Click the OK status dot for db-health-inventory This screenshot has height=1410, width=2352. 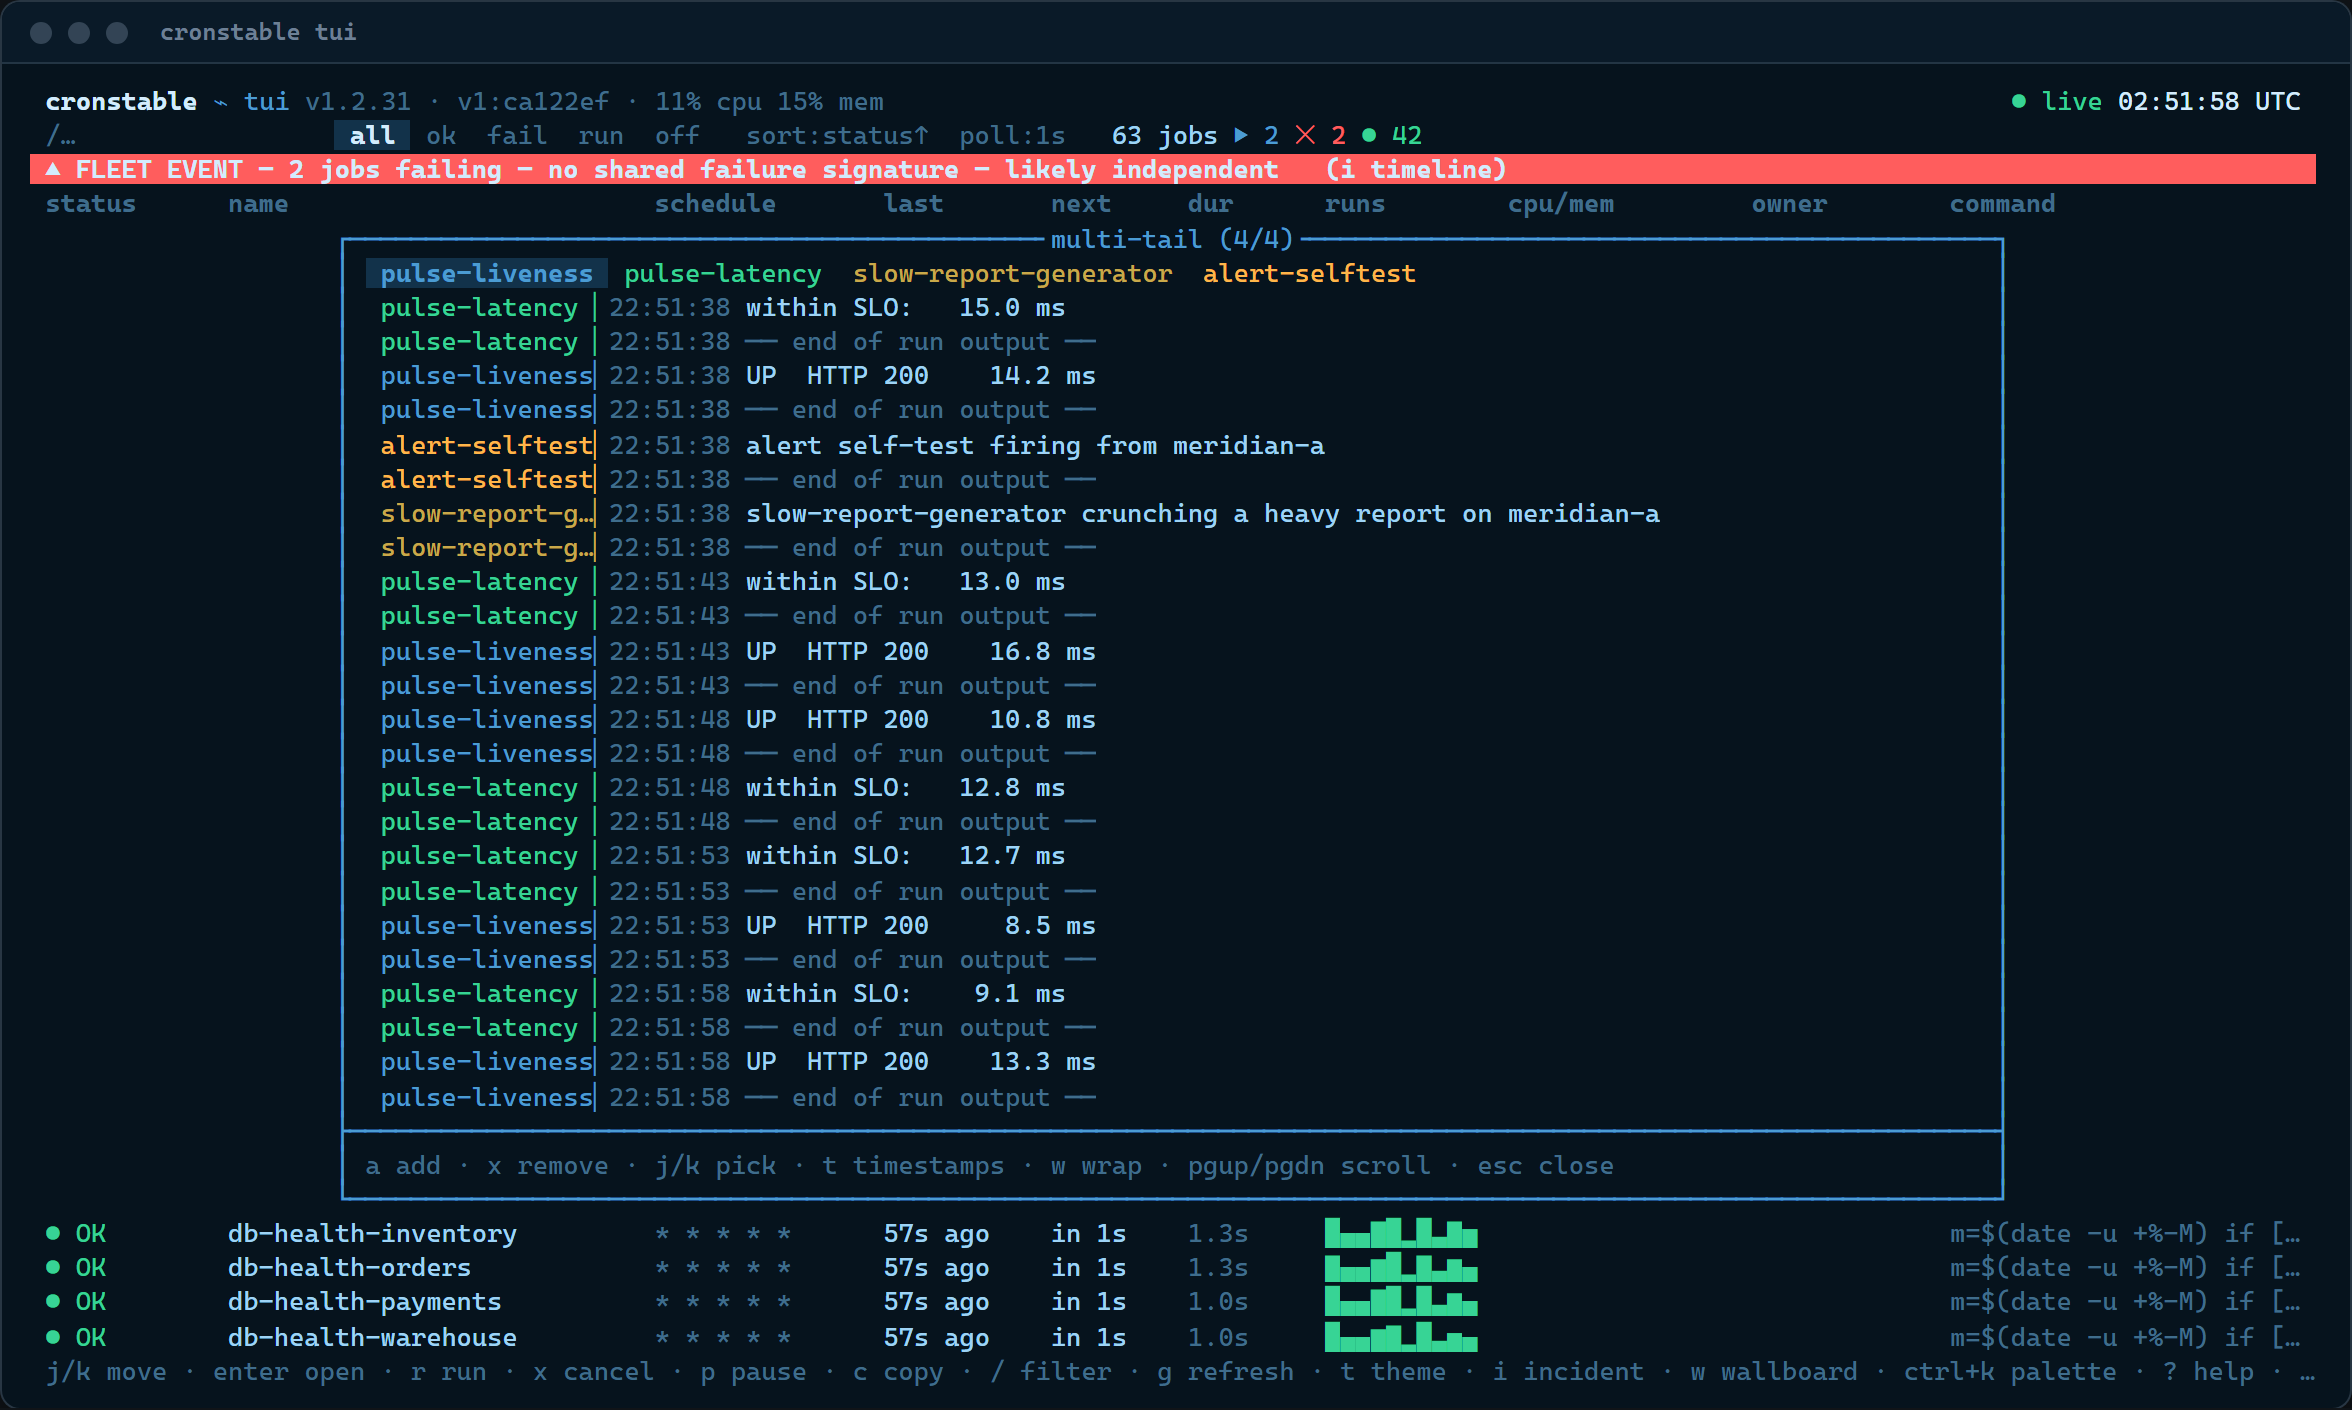(x=53, y=1233)
